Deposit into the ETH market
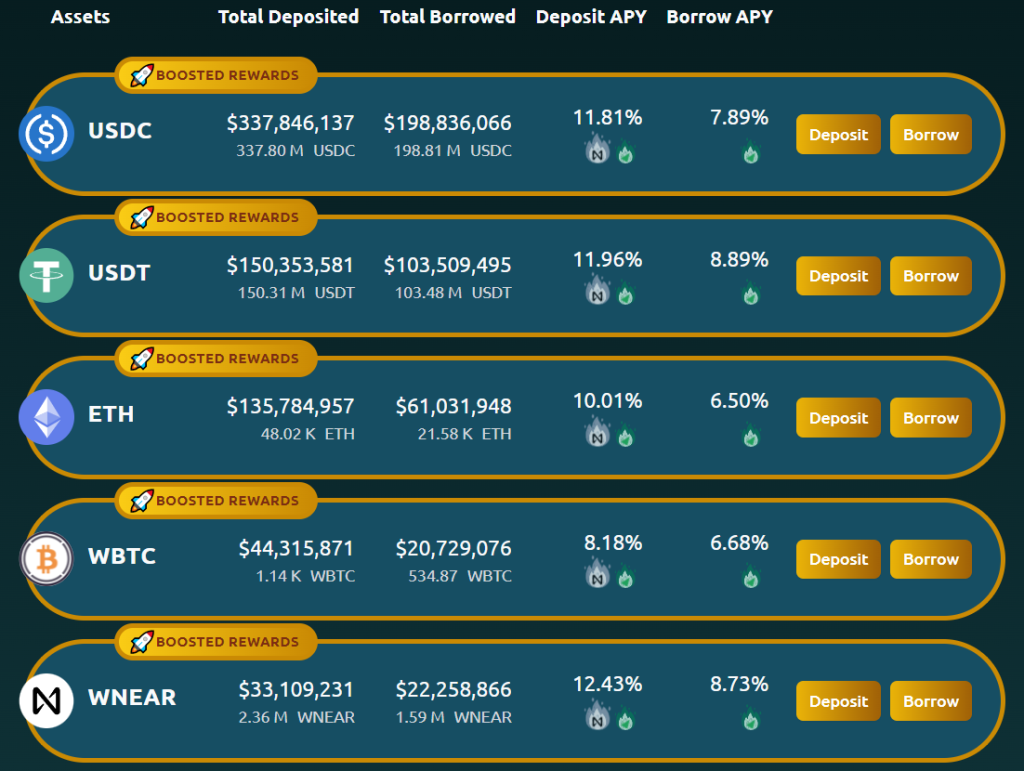This screenshot has width=1024, height=771. [839, 418]
